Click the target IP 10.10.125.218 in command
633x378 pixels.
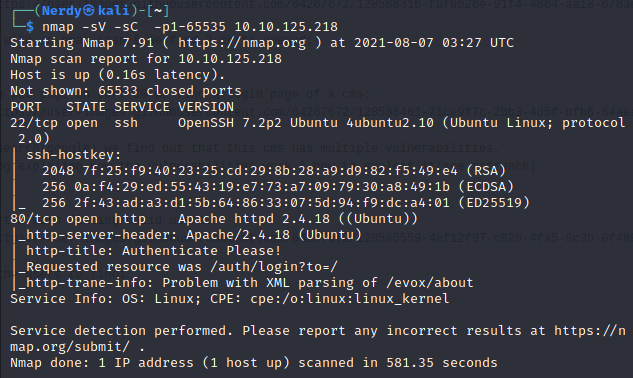tap(286, 27)
